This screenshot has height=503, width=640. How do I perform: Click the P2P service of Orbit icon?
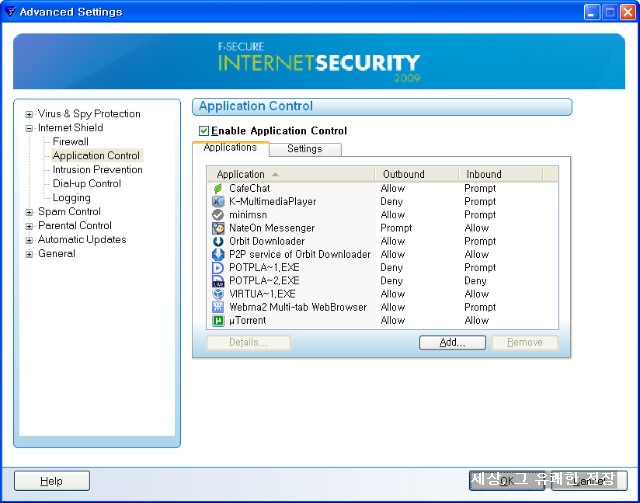218,254
